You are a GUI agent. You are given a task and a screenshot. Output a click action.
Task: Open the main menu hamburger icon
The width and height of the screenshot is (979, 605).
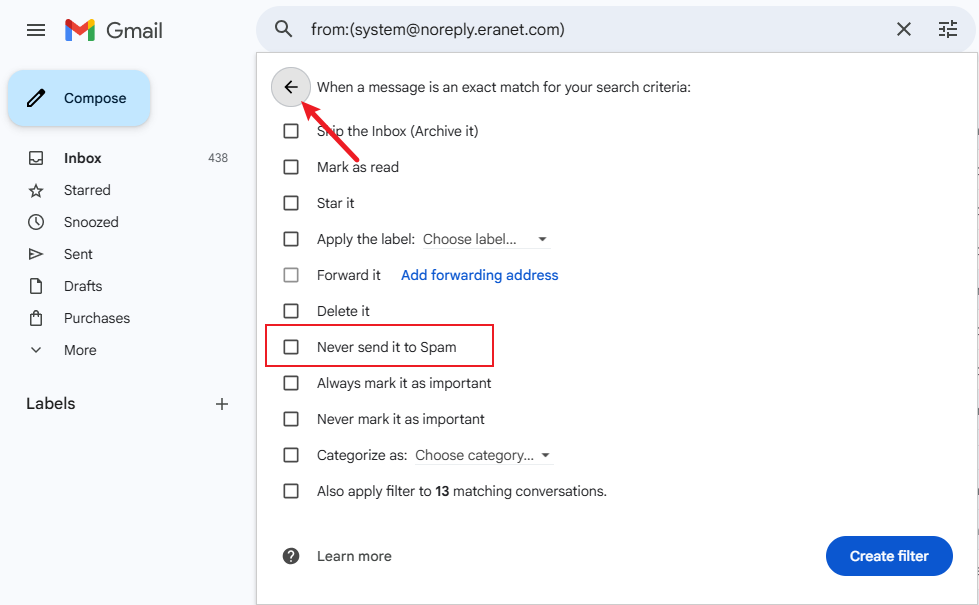tap(36, 30)
